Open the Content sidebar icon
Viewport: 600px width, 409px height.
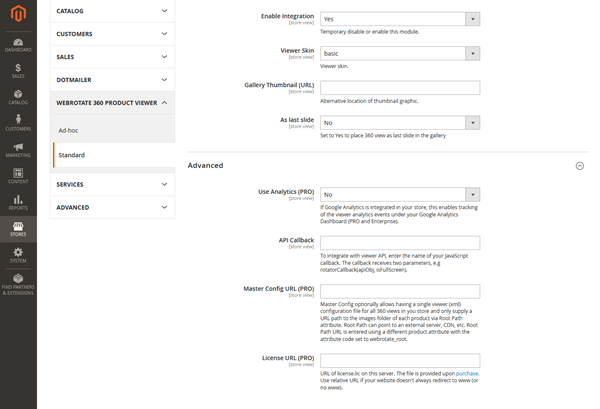coord(18,177)
